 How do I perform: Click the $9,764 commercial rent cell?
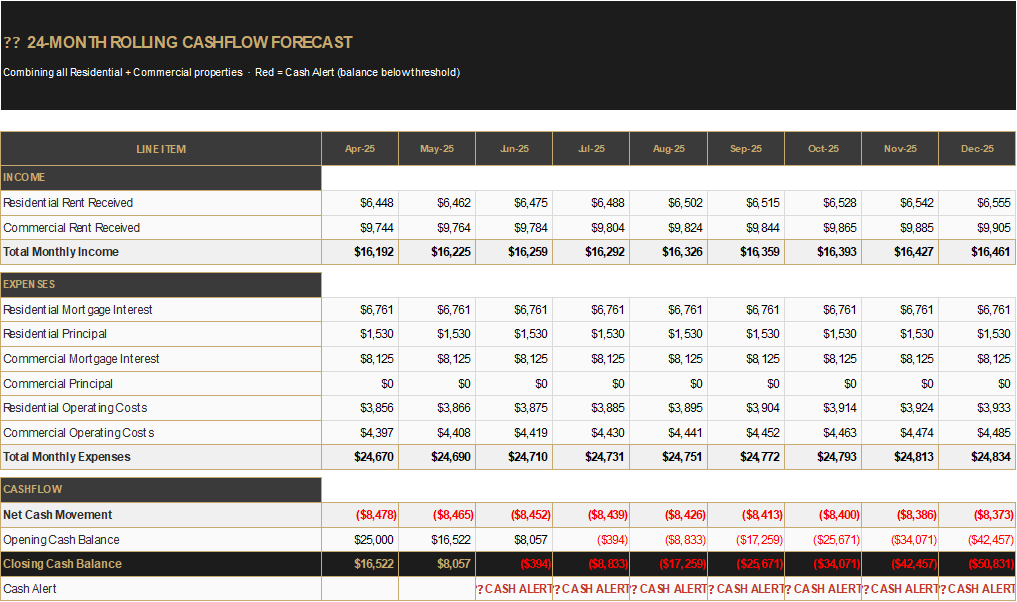tap(437, 228)
